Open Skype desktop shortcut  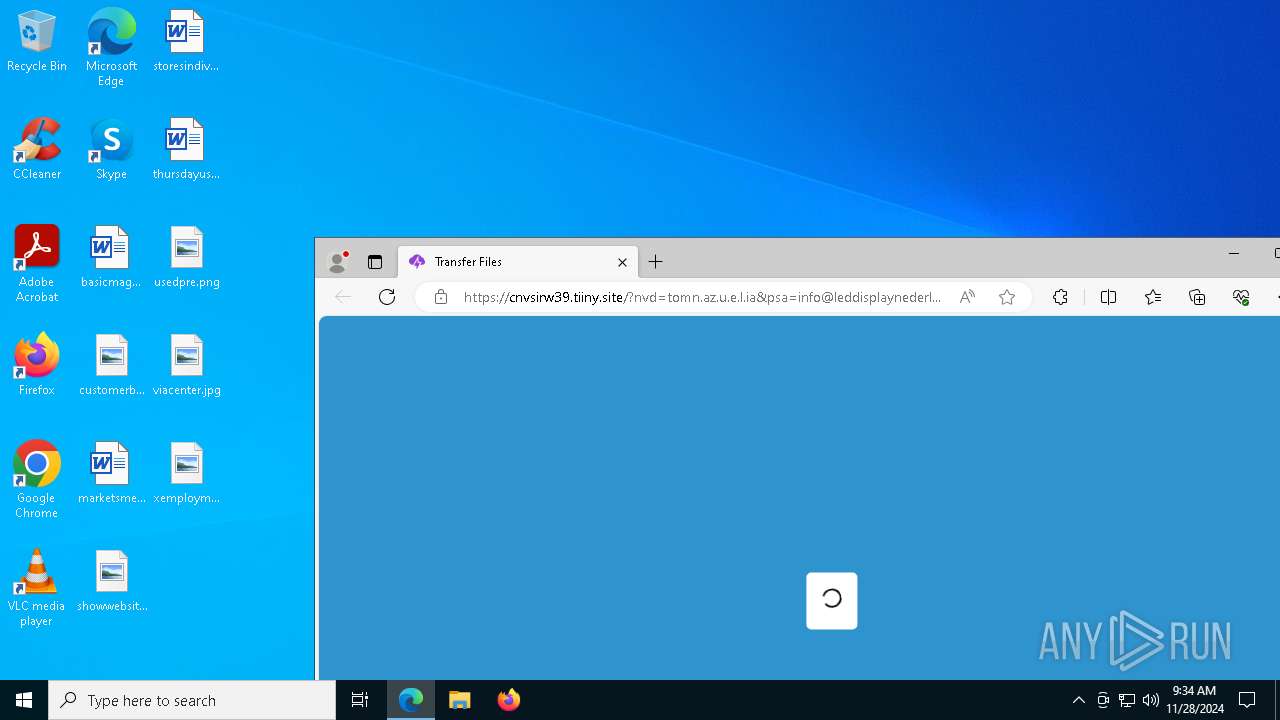[x=111, y=150]
